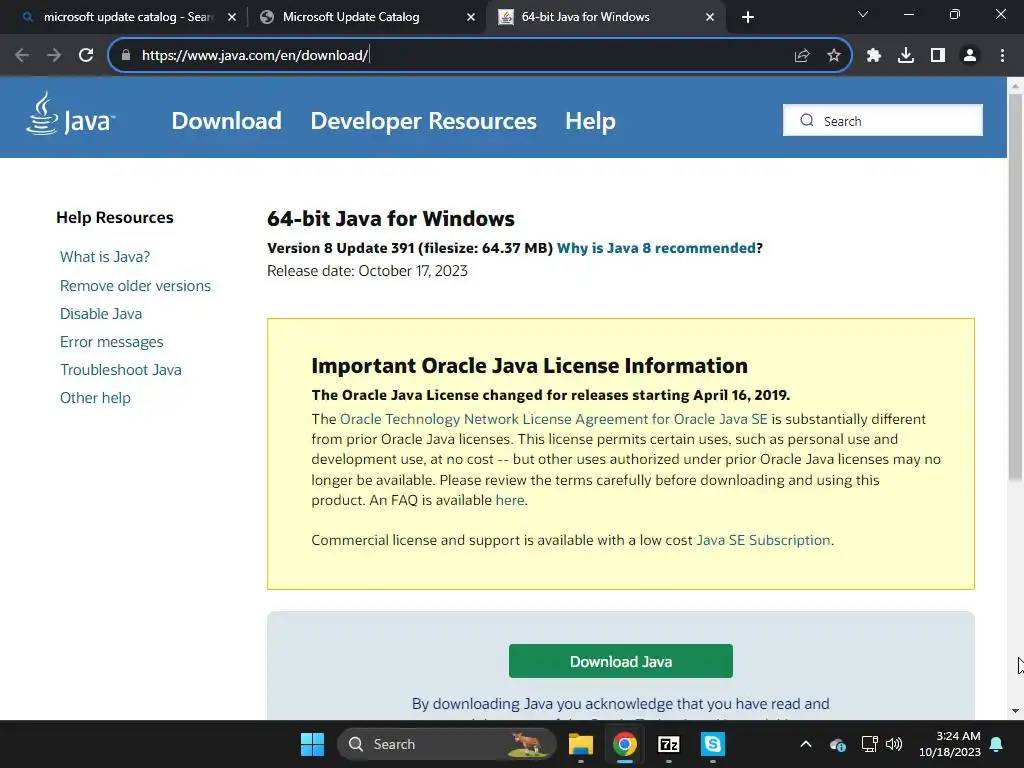Open the Remove older versions link

pyautogui.click(x=135, y=285)
